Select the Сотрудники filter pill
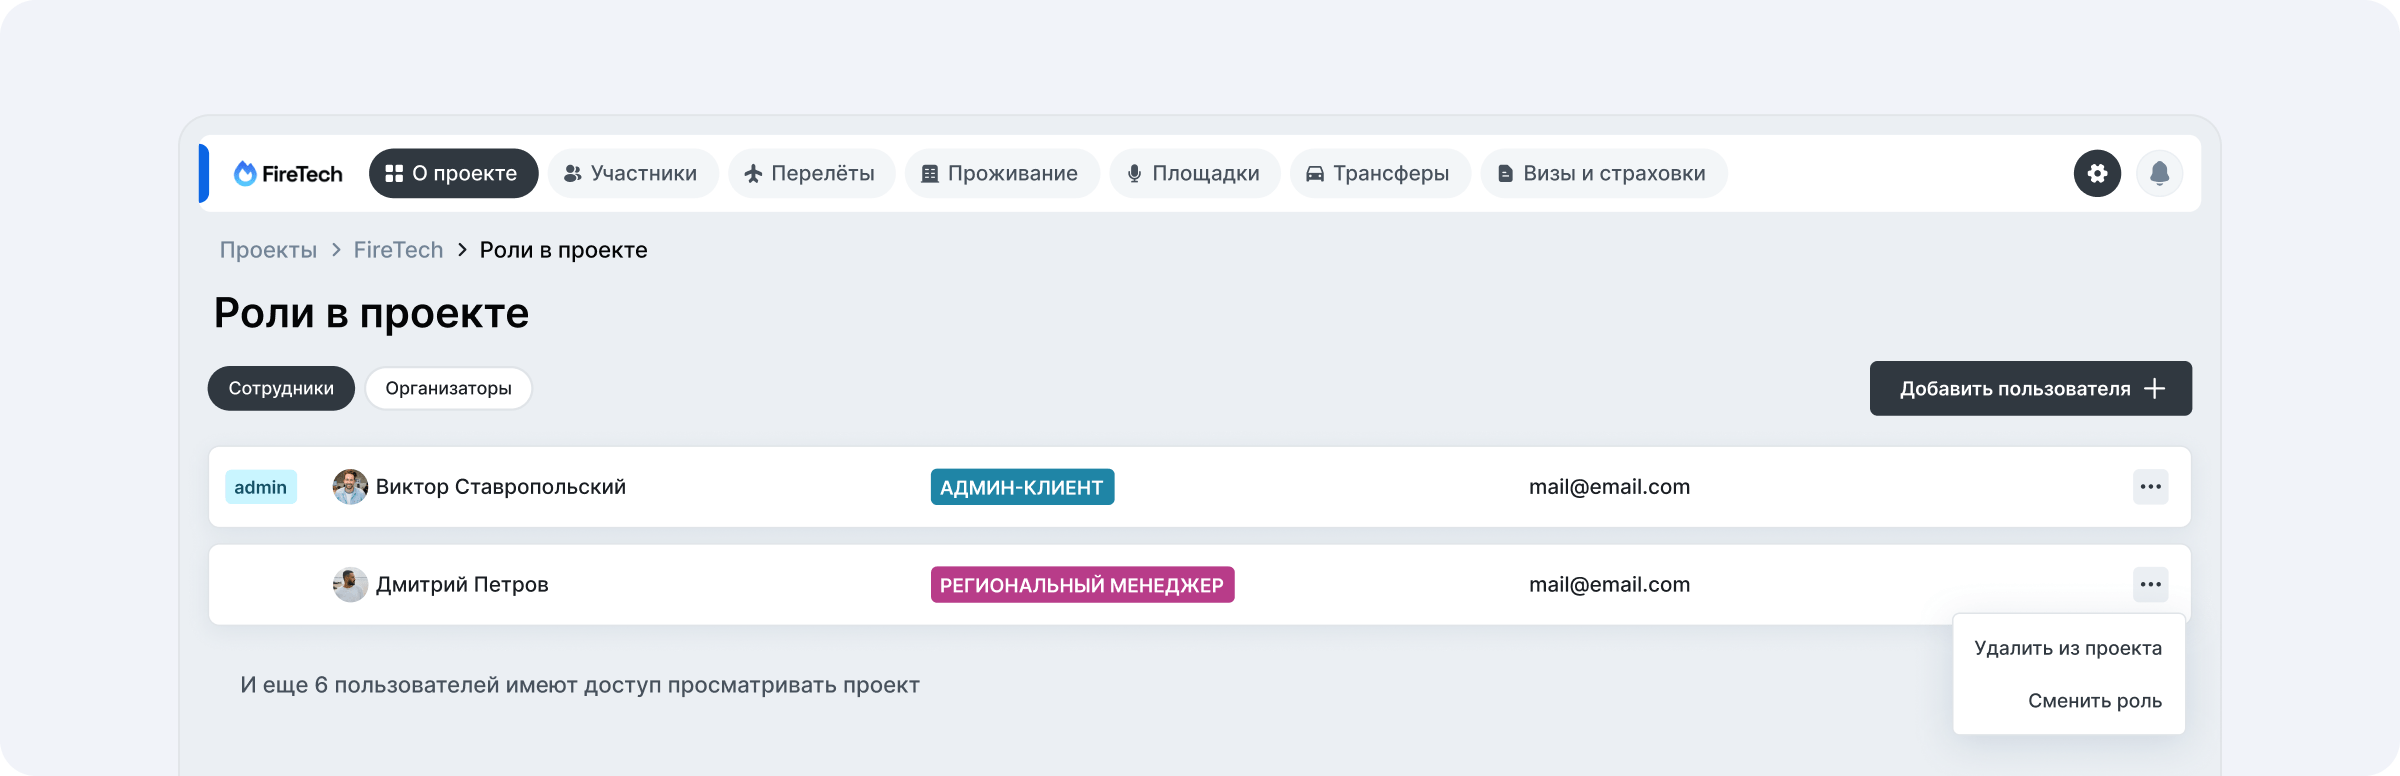 click(x=281, y=389)
